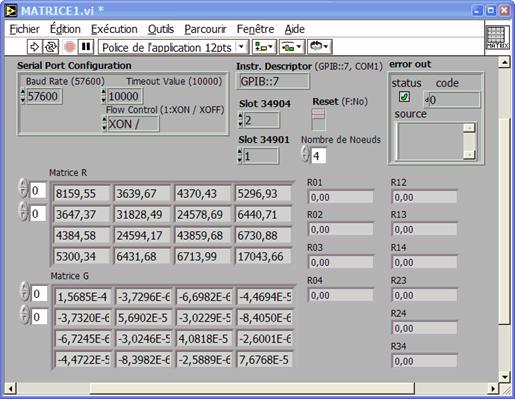Click the GPIB::7 descriptor field
515x399 pixels.
[273, 81]
